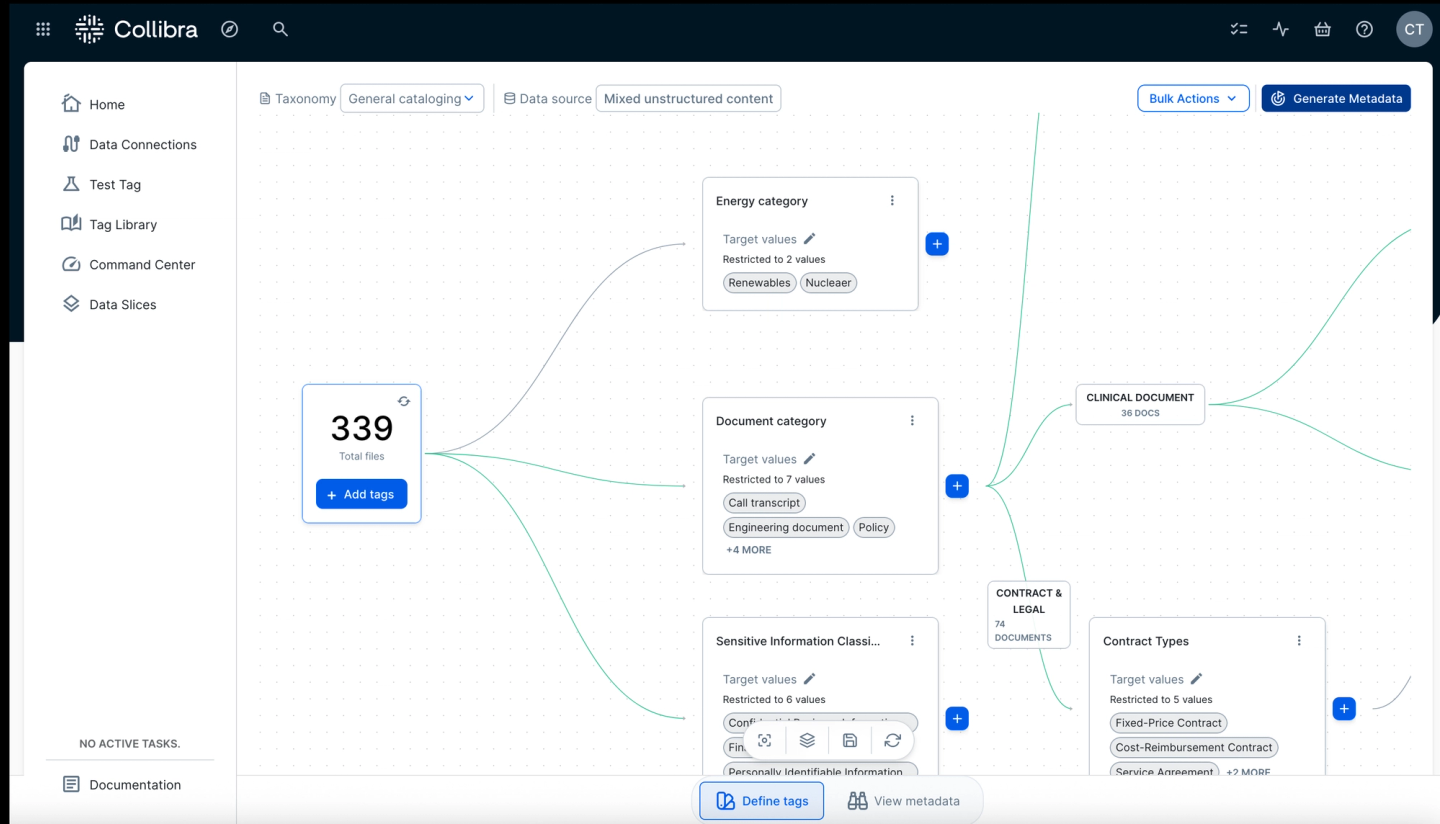
Task: Go to Command Center in sidebar
Action: 141,265
